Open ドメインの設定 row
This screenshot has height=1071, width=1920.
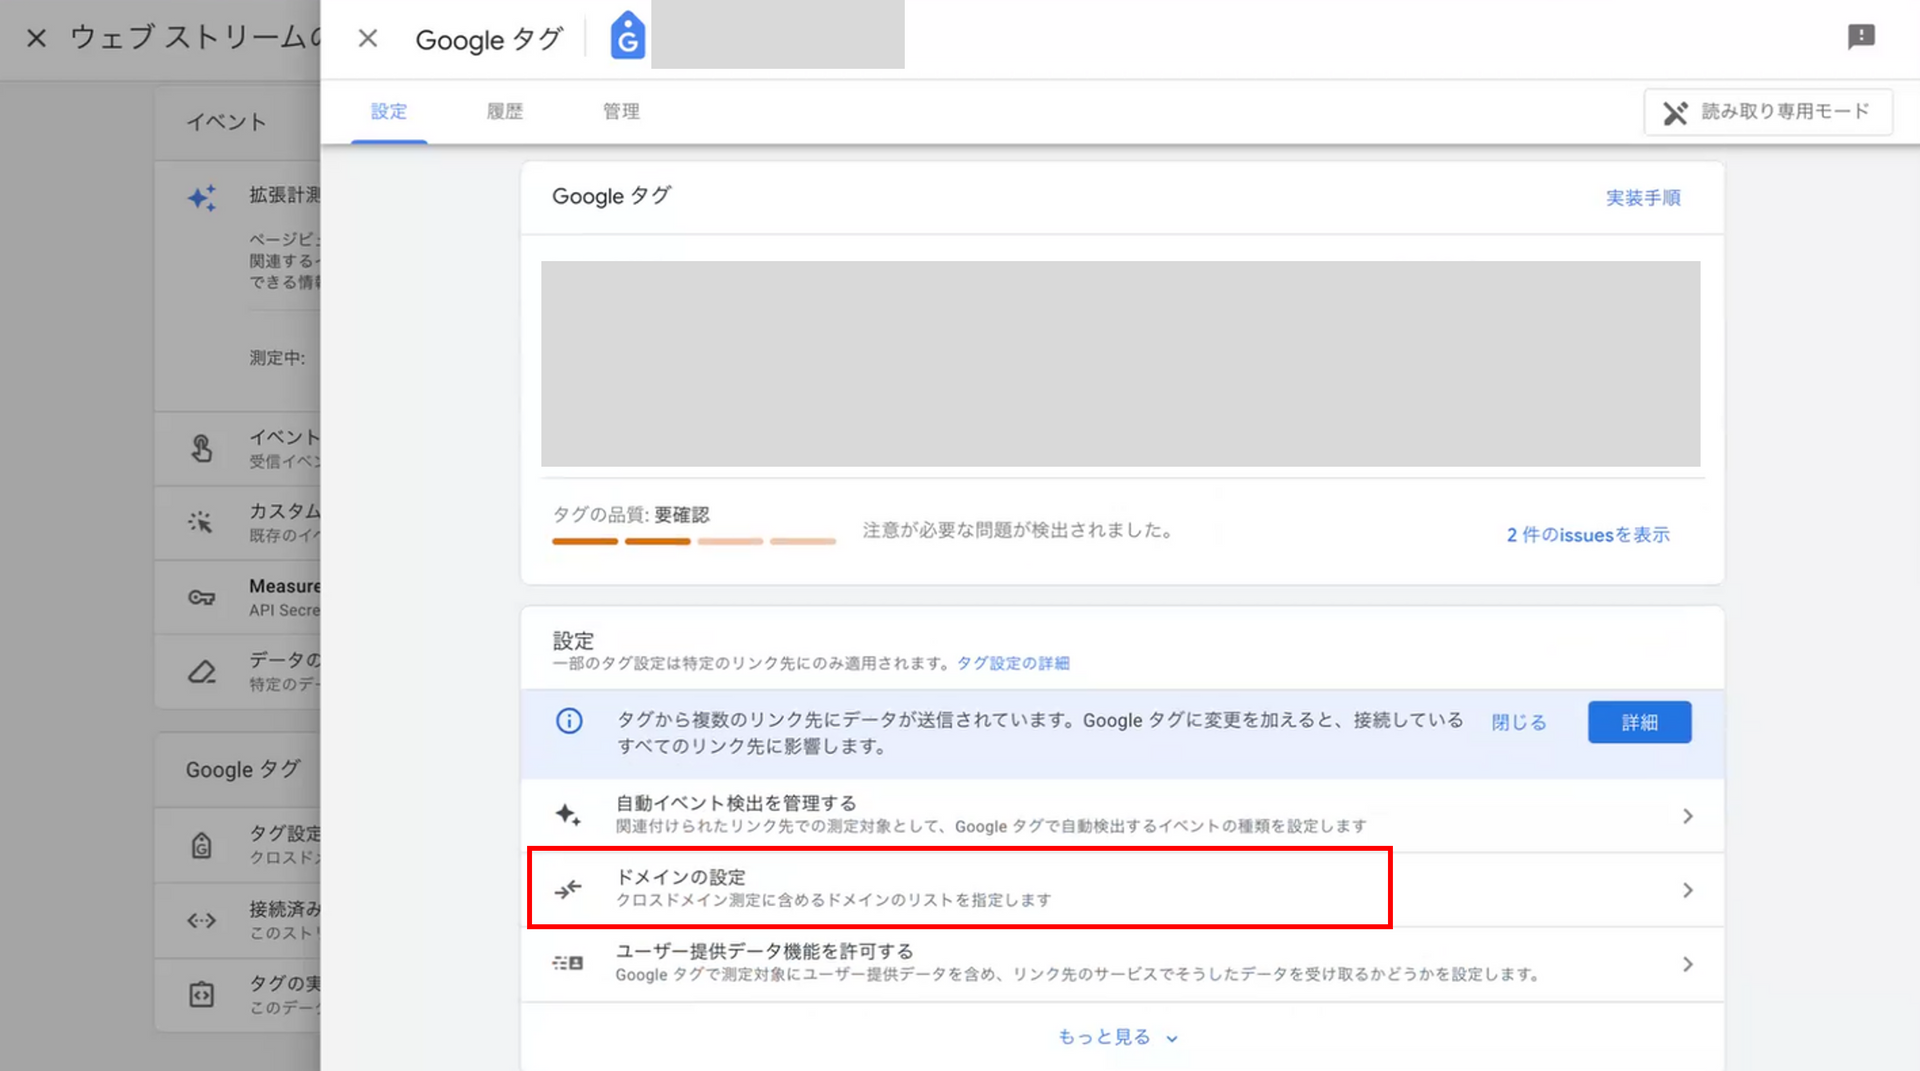(x=1122, y=889)
